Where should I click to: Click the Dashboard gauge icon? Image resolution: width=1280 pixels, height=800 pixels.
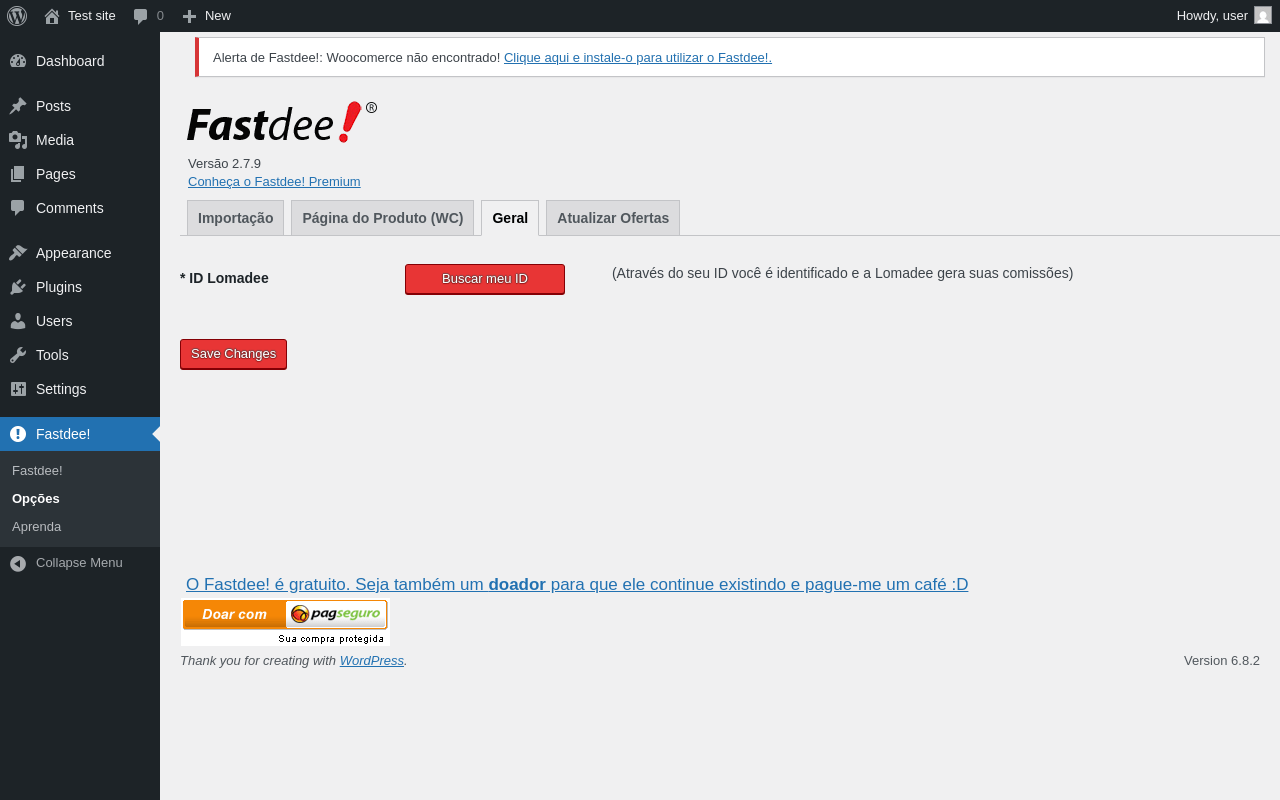pos(18,61)
